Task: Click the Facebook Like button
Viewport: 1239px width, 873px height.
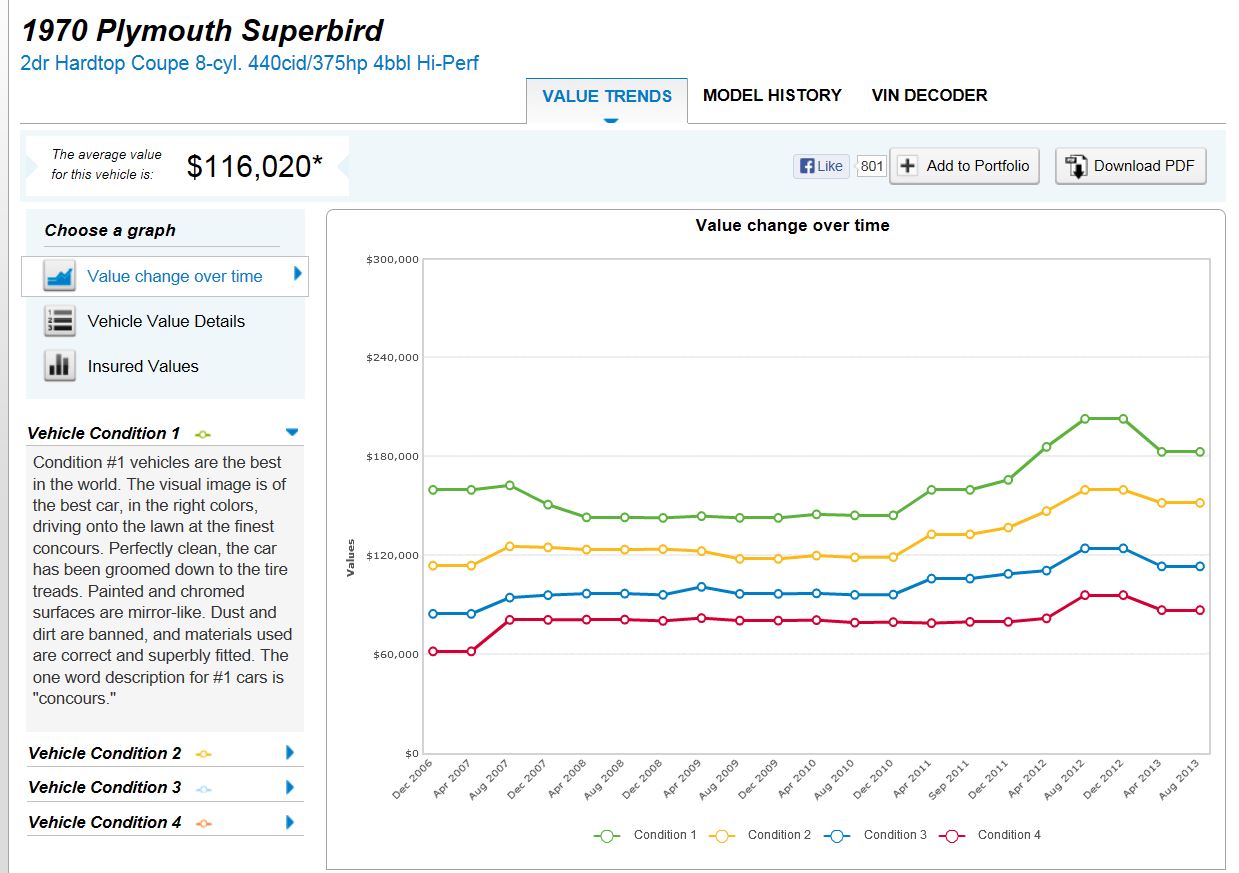Action: tap(820, 166)
